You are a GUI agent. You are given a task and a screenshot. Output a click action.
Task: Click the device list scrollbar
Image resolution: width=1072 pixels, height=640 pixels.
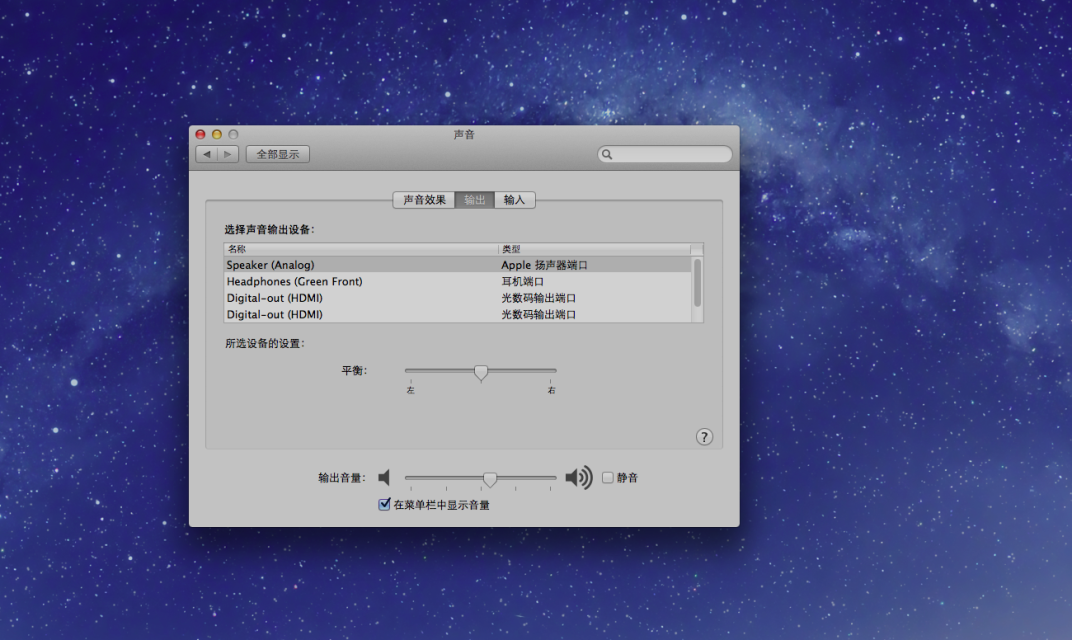(x=697, y=282)
